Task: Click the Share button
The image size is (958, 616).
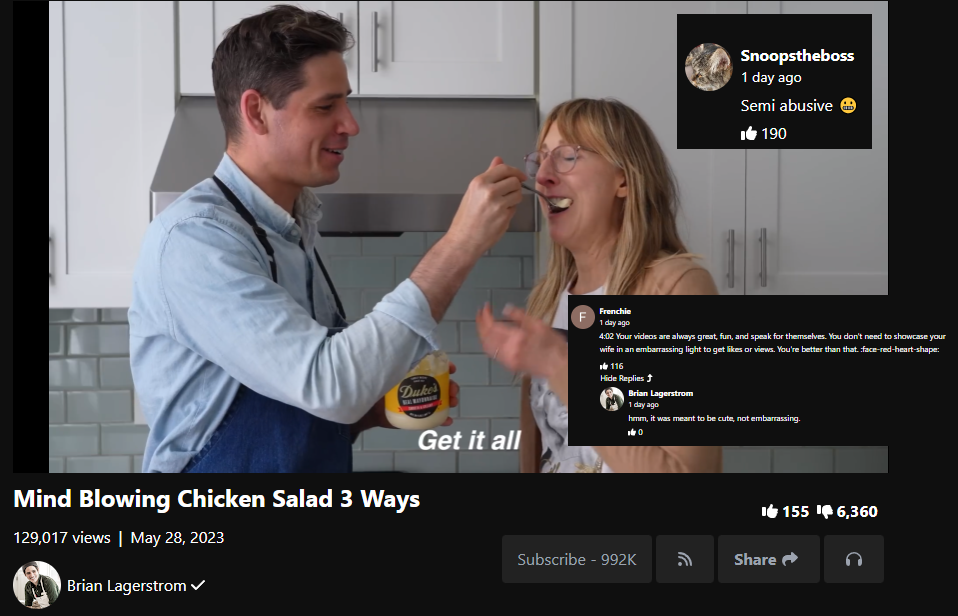Action: point(768,559)
